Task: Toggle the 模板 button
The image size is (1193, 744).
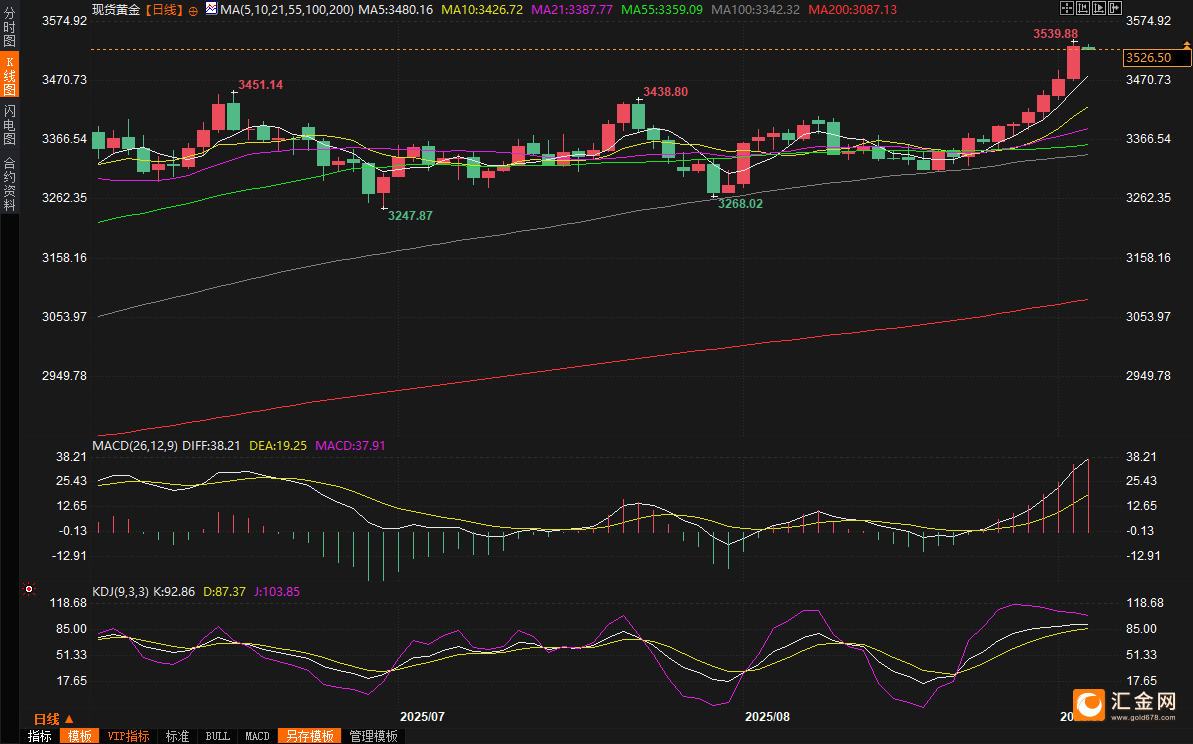Action: point(80,736)
